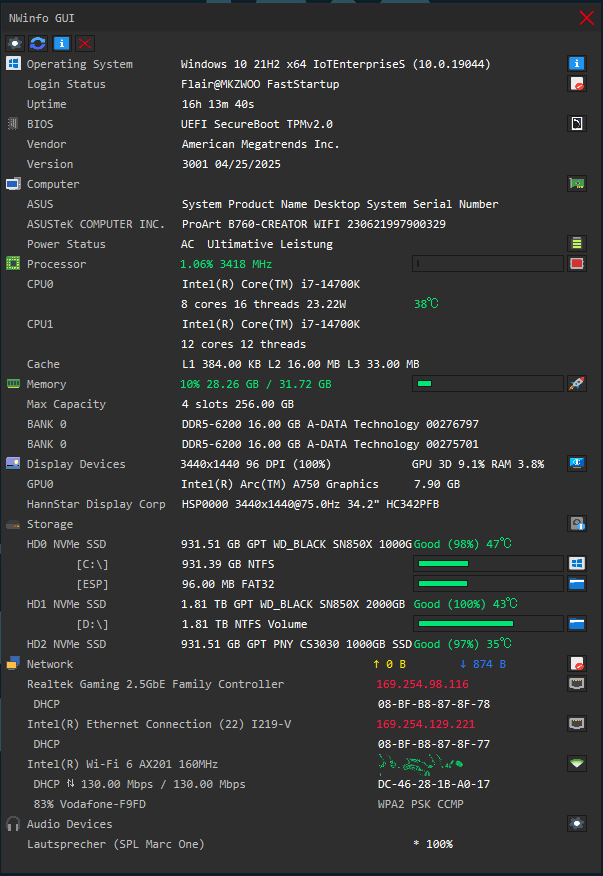Click the Lautsprecher (SPL Marc One) audio device
The height and width of the screenshot is (876, 603).
coord(116,844)
